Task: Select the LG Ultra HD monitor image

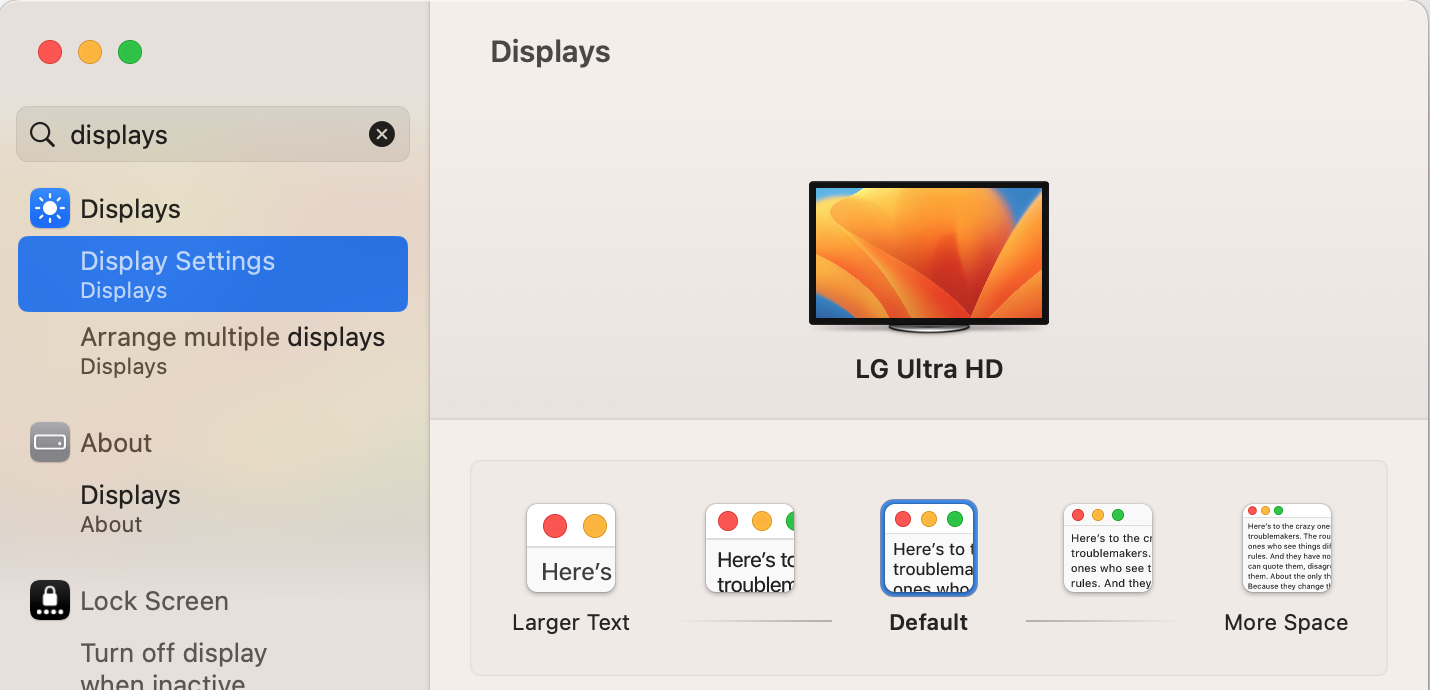Action: point(928,256)
